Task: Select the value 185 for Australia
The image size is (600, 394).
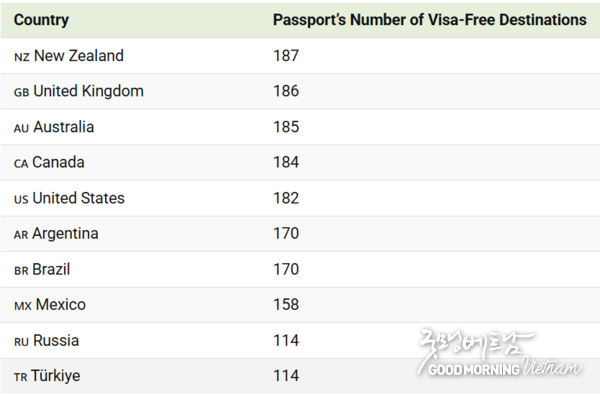Action: [x=286, y=127]
